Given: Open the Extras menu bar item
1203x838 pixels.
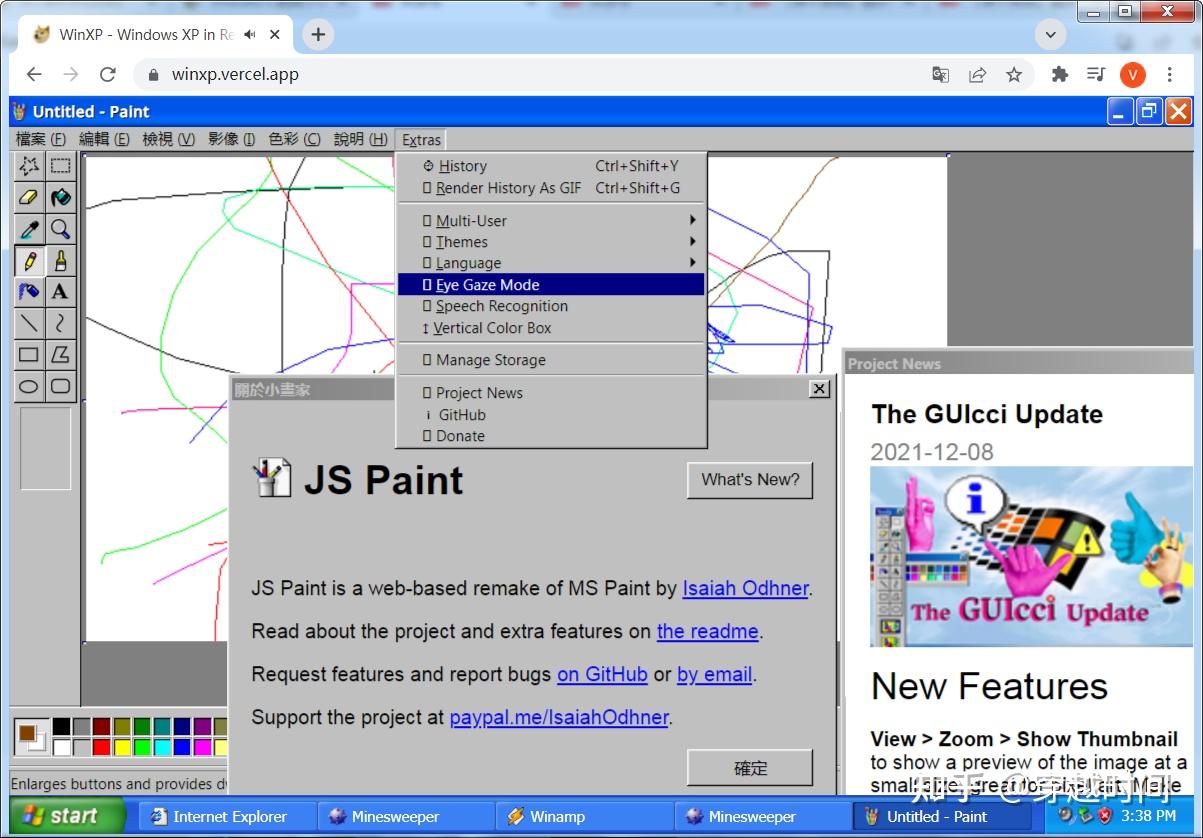Looking at the screenshot, I should [421, 140].
